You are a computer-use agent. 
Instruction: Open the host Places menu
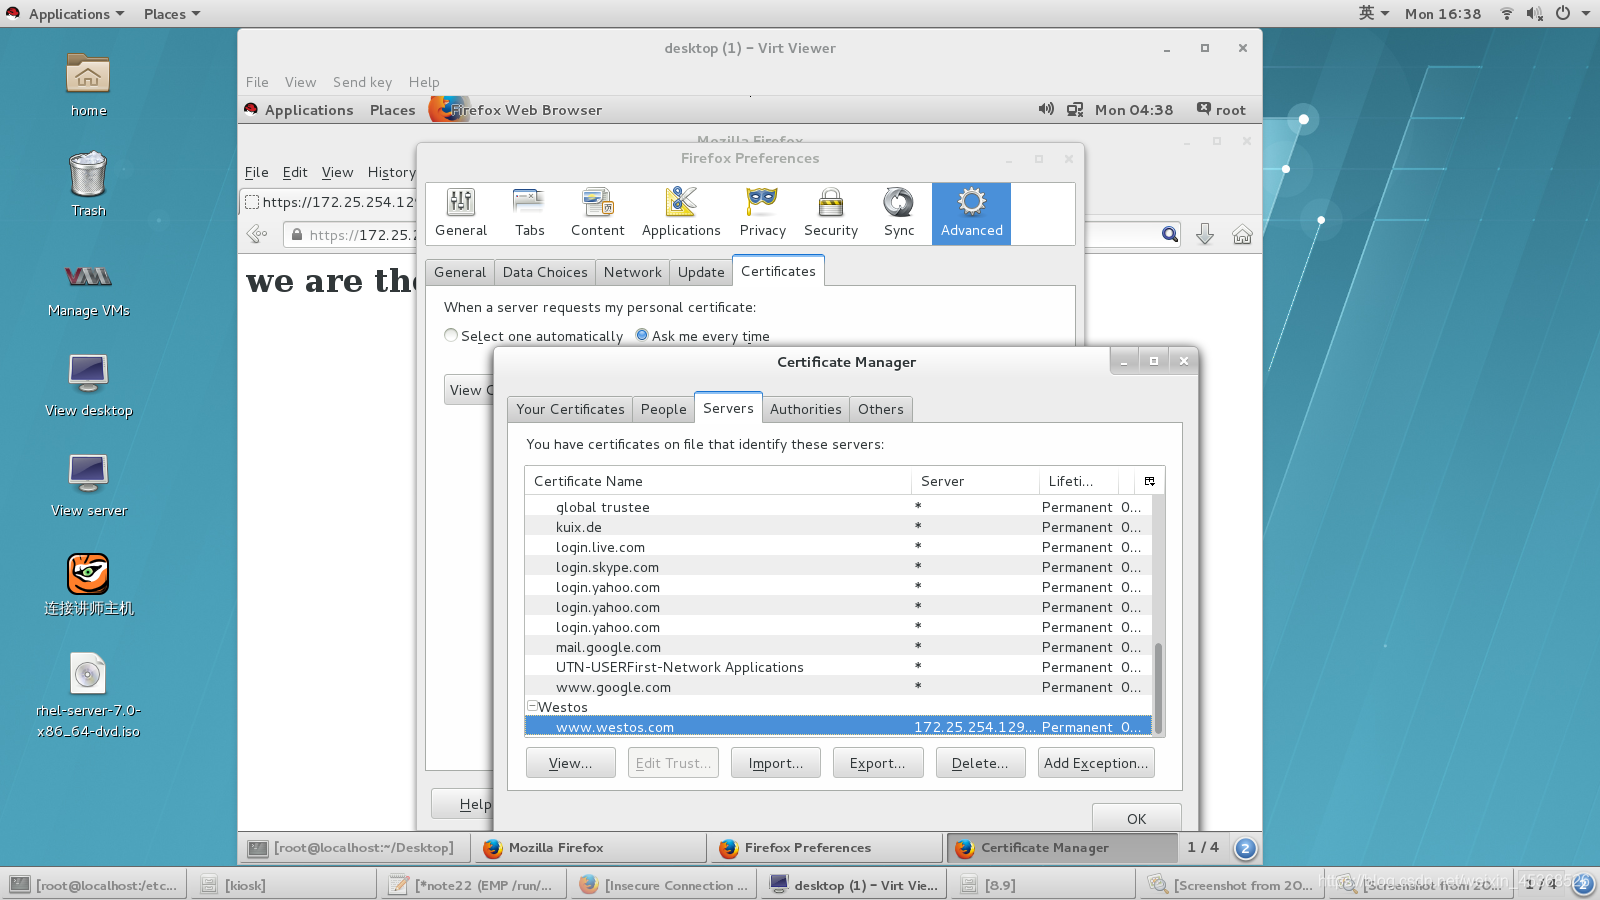[x=171, y=13]
